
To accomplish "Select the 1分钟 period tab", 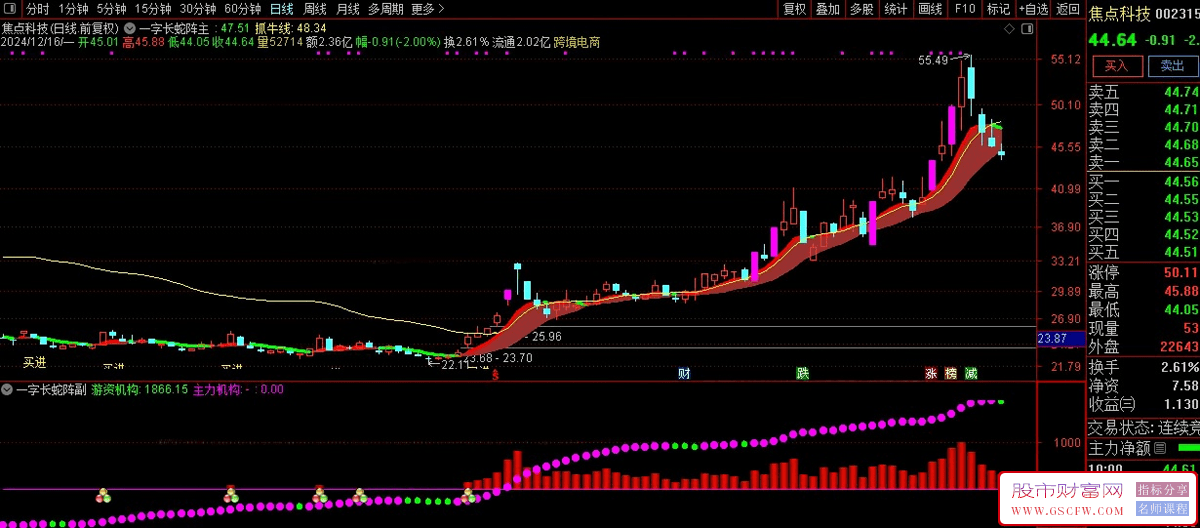I will (73, 9).
